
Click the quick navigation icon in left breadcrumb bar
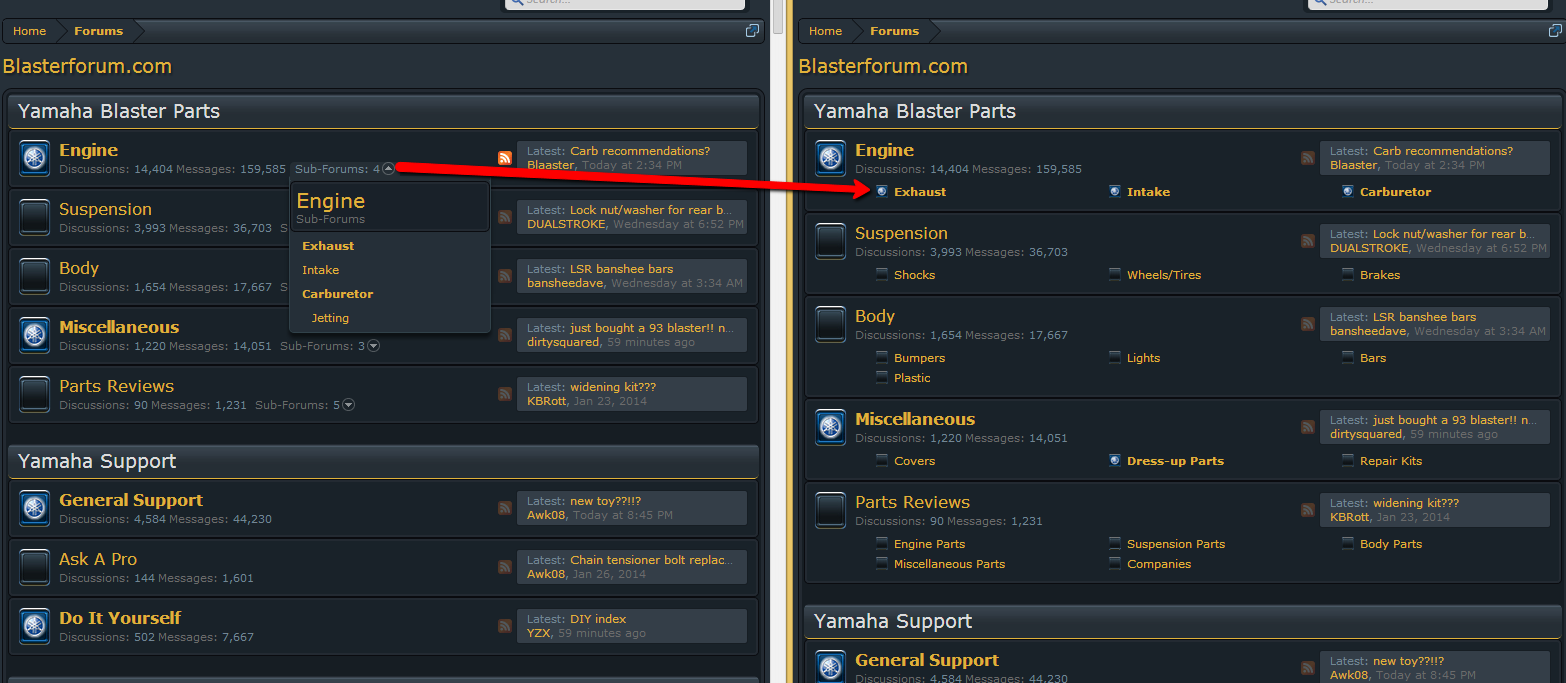[x=753, y=31]
